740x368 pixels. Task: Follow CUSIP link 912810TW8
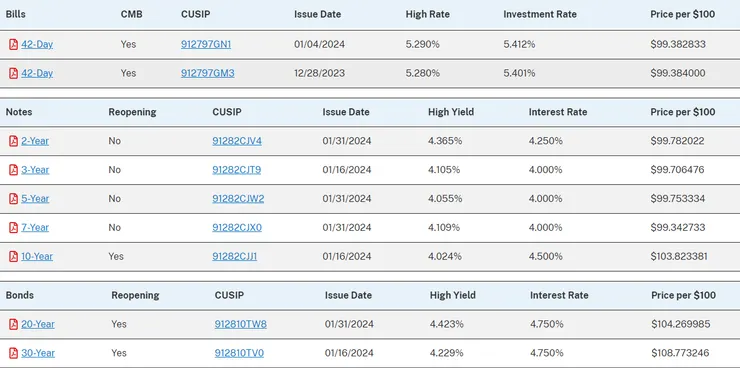click(241, 324)
